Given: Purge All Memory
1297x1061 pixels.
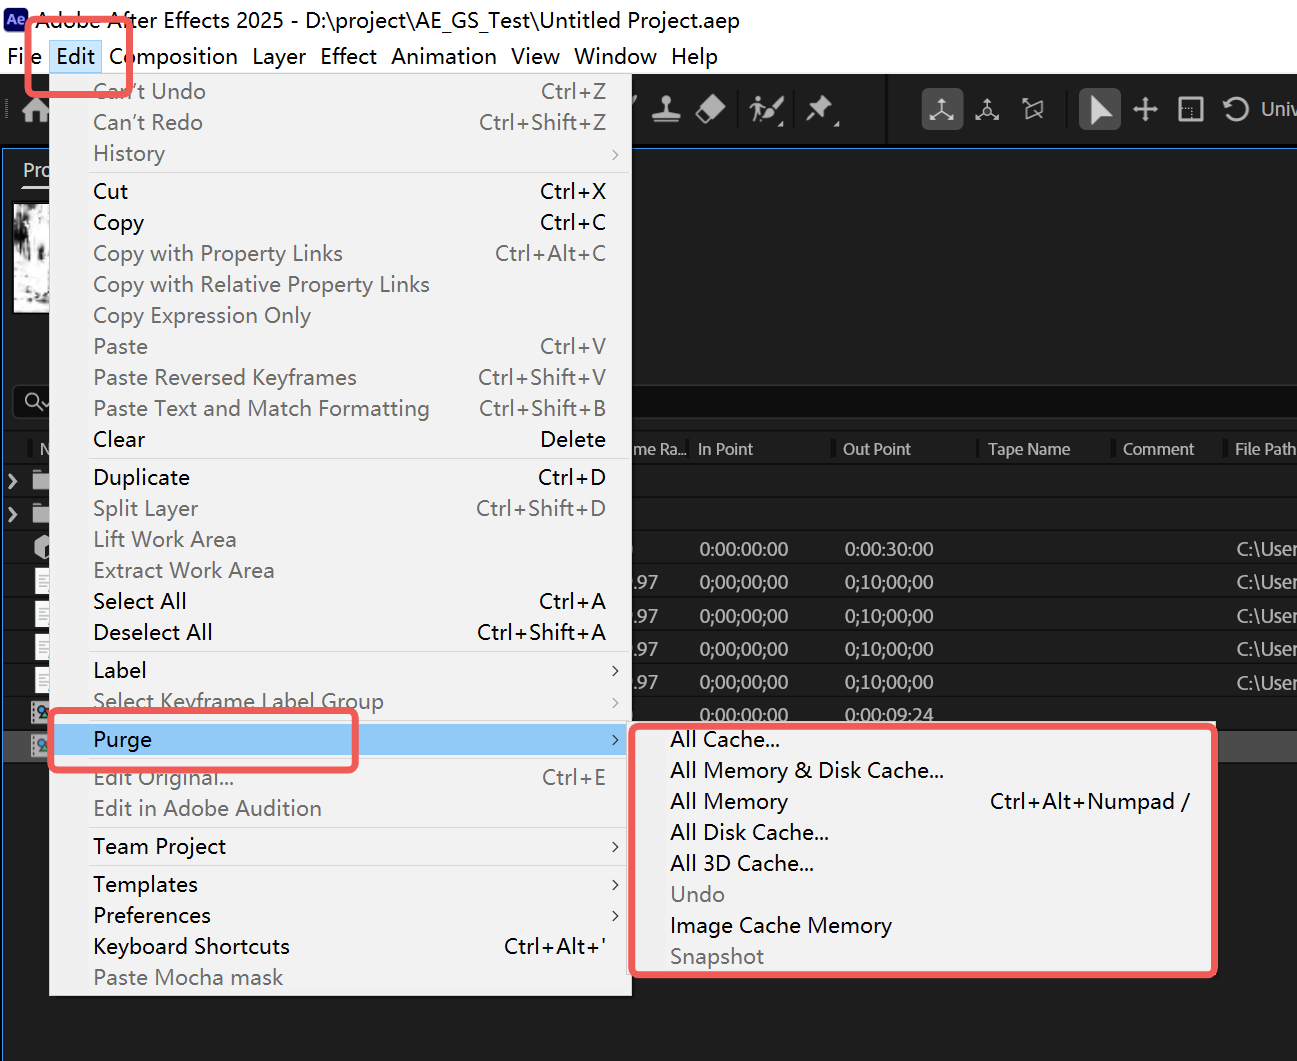Looking at the screenshot, I should click(x=922, y=801).
